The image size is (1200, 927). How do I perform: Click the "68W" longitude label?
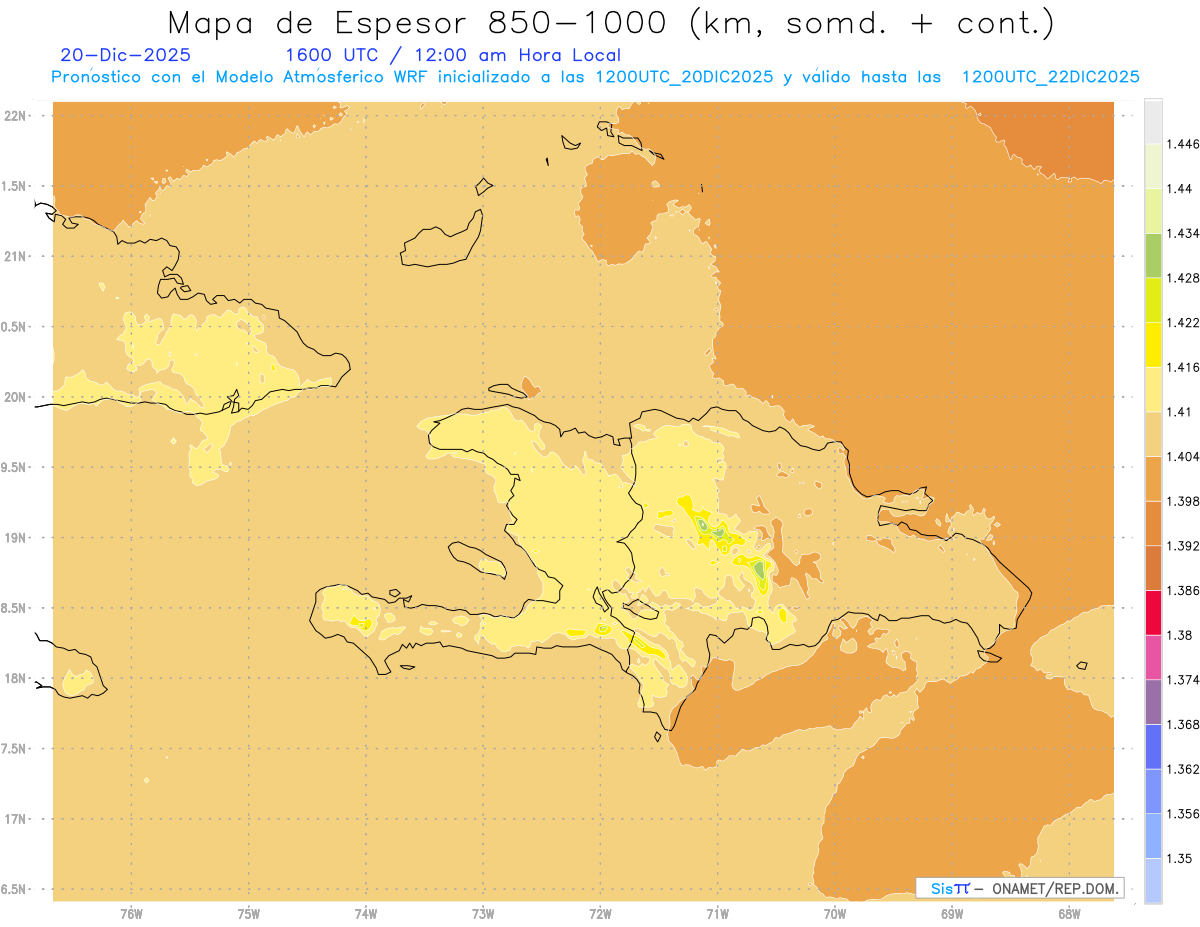pos(1069,914)
